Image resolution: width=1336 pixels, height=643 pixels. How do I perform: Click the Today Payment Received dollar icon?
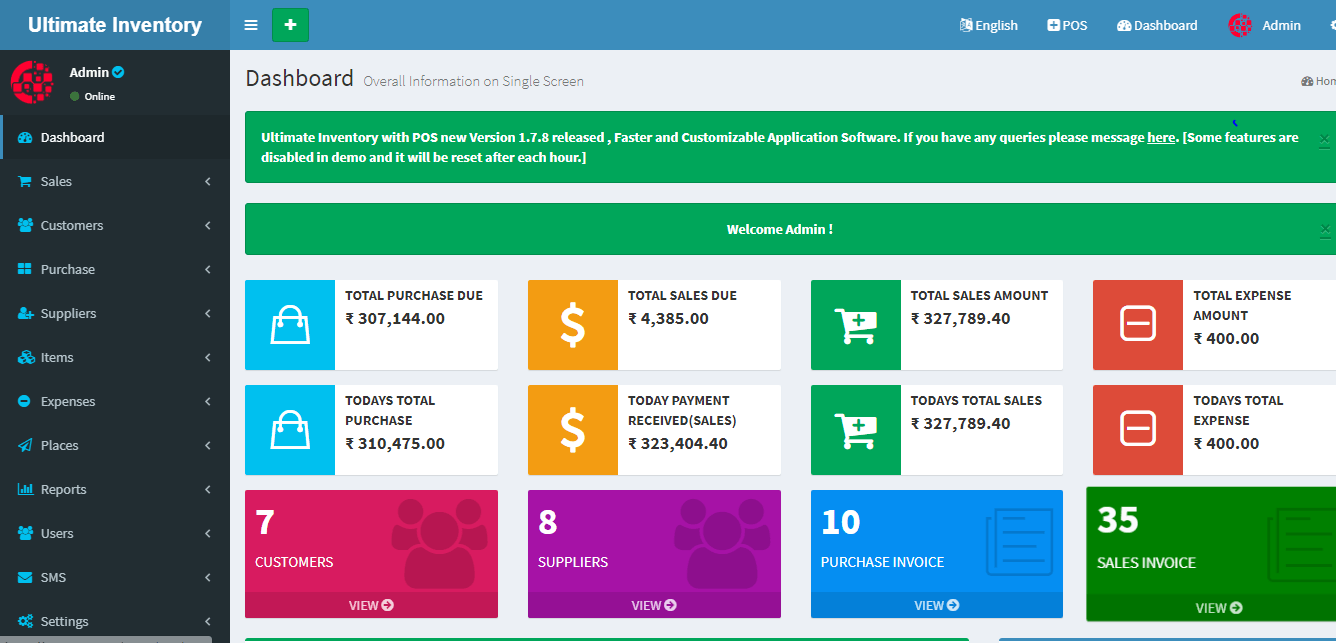[573, 429]
